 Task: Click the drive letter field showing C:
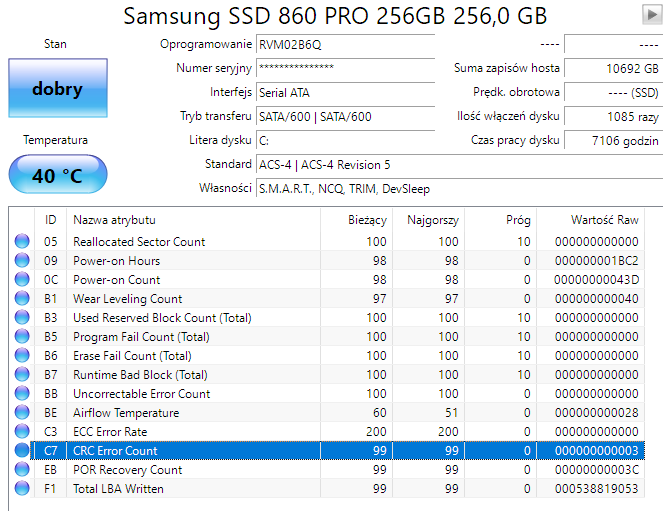[x=345, y=140]
